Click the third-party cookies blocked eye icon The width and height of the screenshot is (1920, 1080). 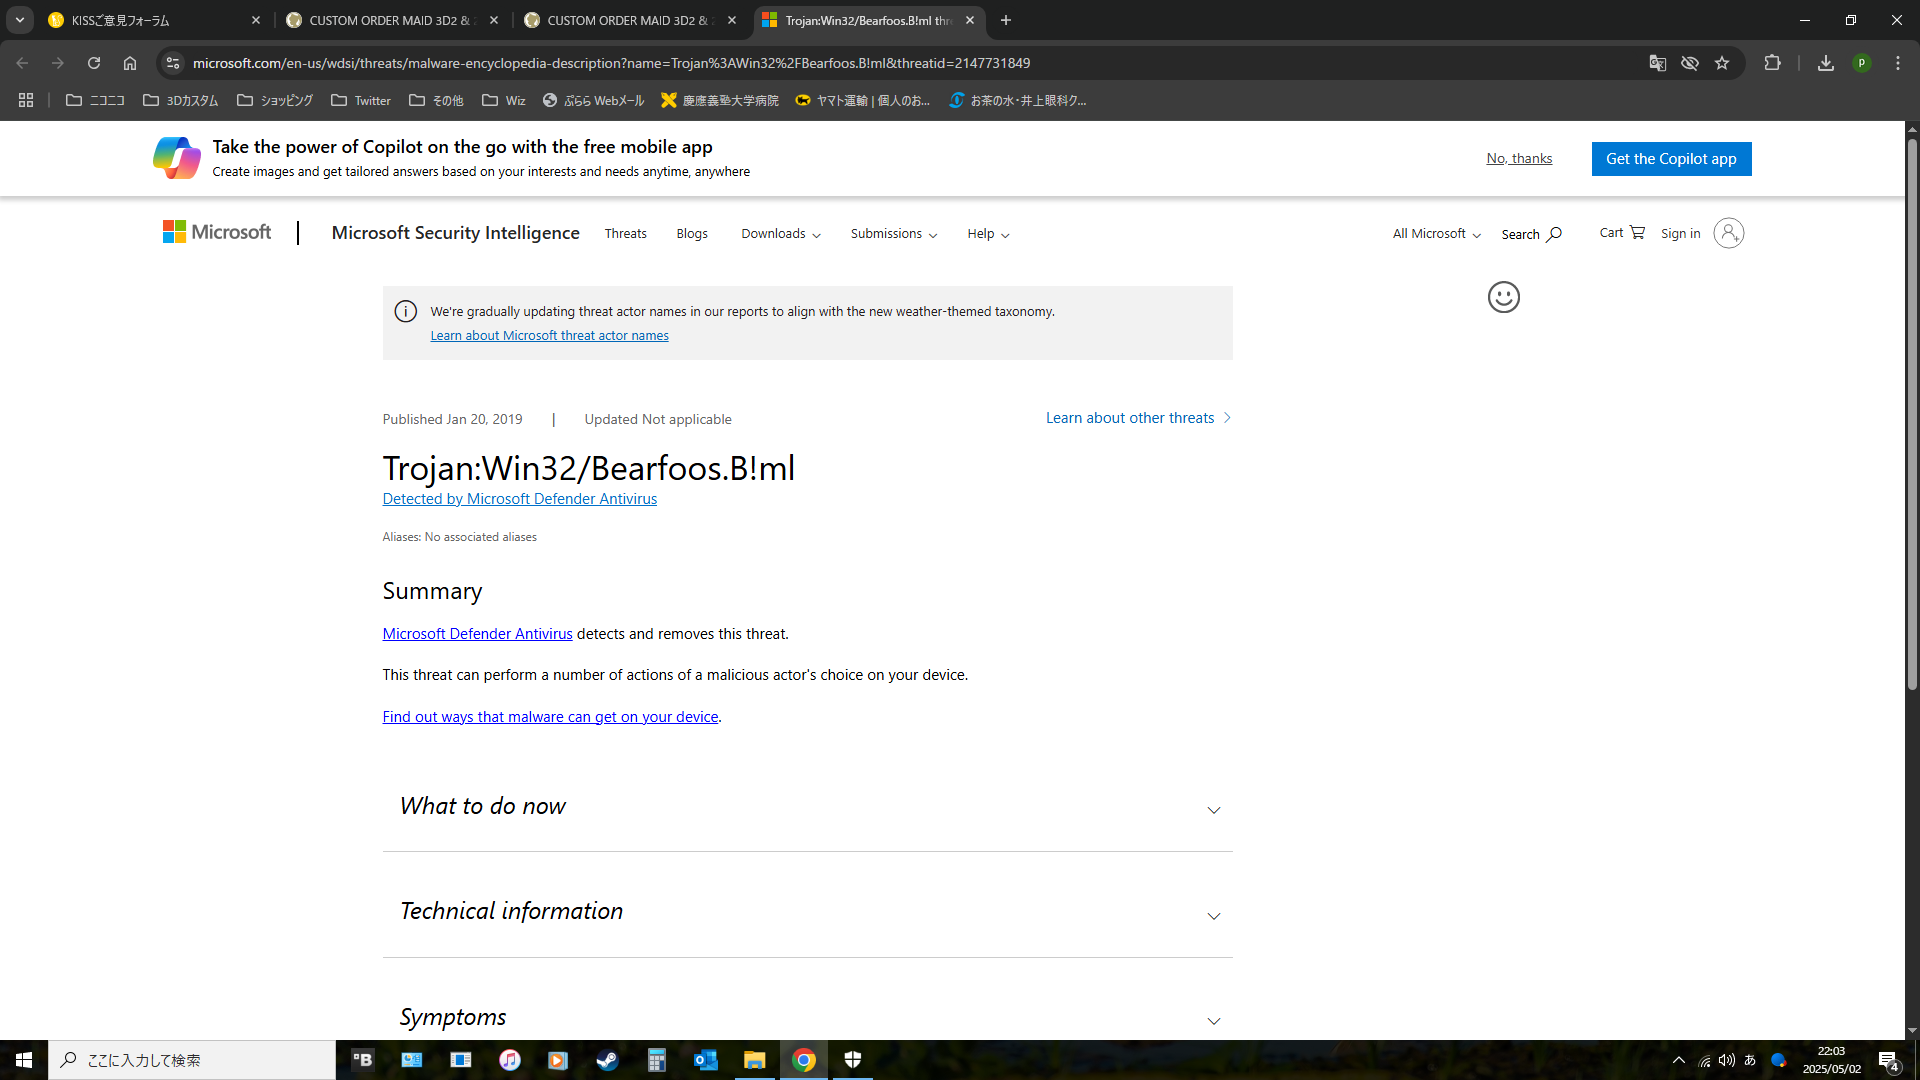(1690, 63)
